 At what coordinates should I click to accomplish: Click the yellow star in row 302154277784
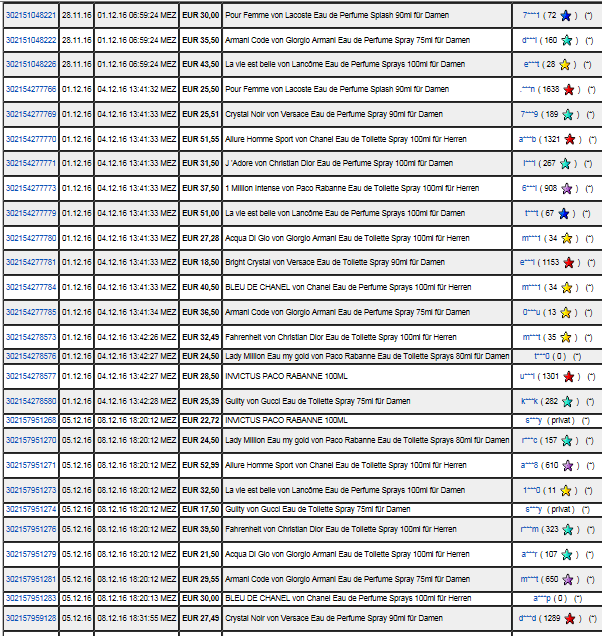[x=567, y=288]
